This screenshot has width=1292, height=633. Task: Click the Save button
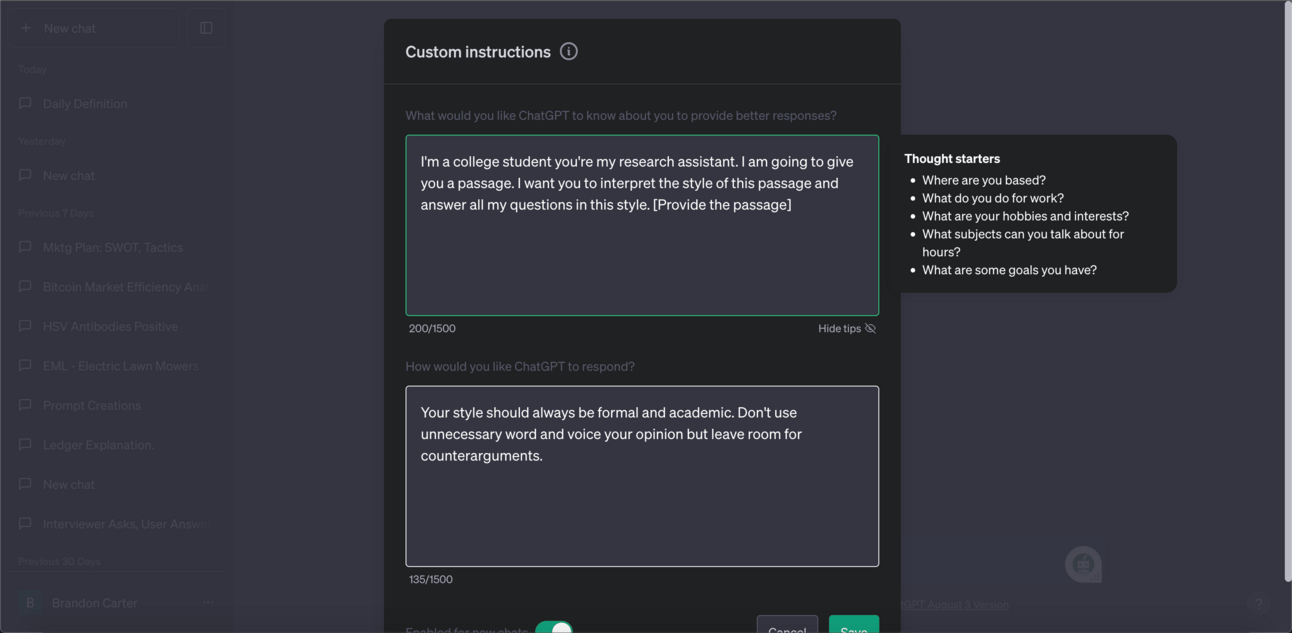pos(854,625)
